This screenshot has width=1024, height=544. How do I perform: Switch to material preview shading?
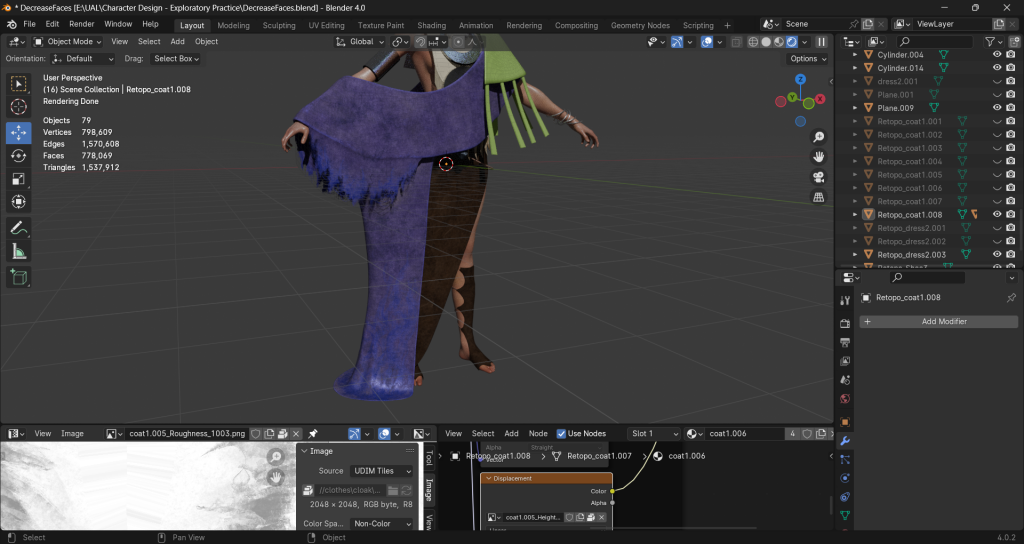coord(778,42)
